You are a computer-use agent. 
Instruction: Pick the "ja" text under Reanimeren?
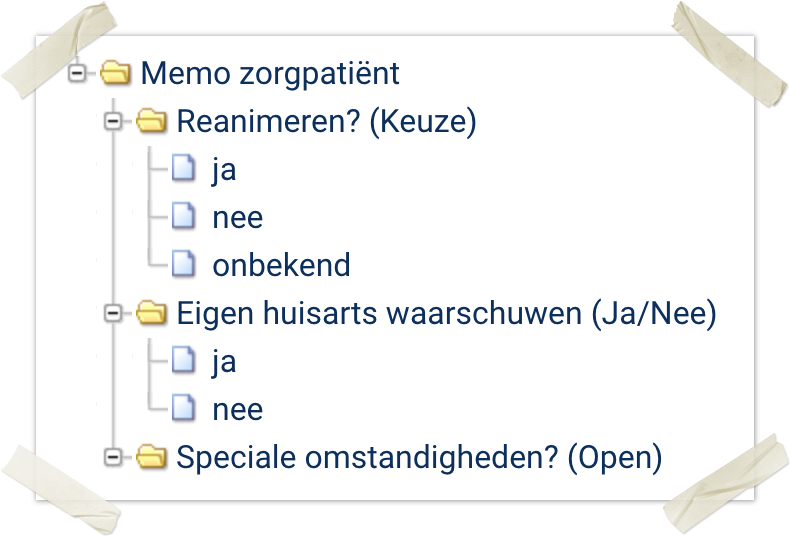[x=224, y=169]
